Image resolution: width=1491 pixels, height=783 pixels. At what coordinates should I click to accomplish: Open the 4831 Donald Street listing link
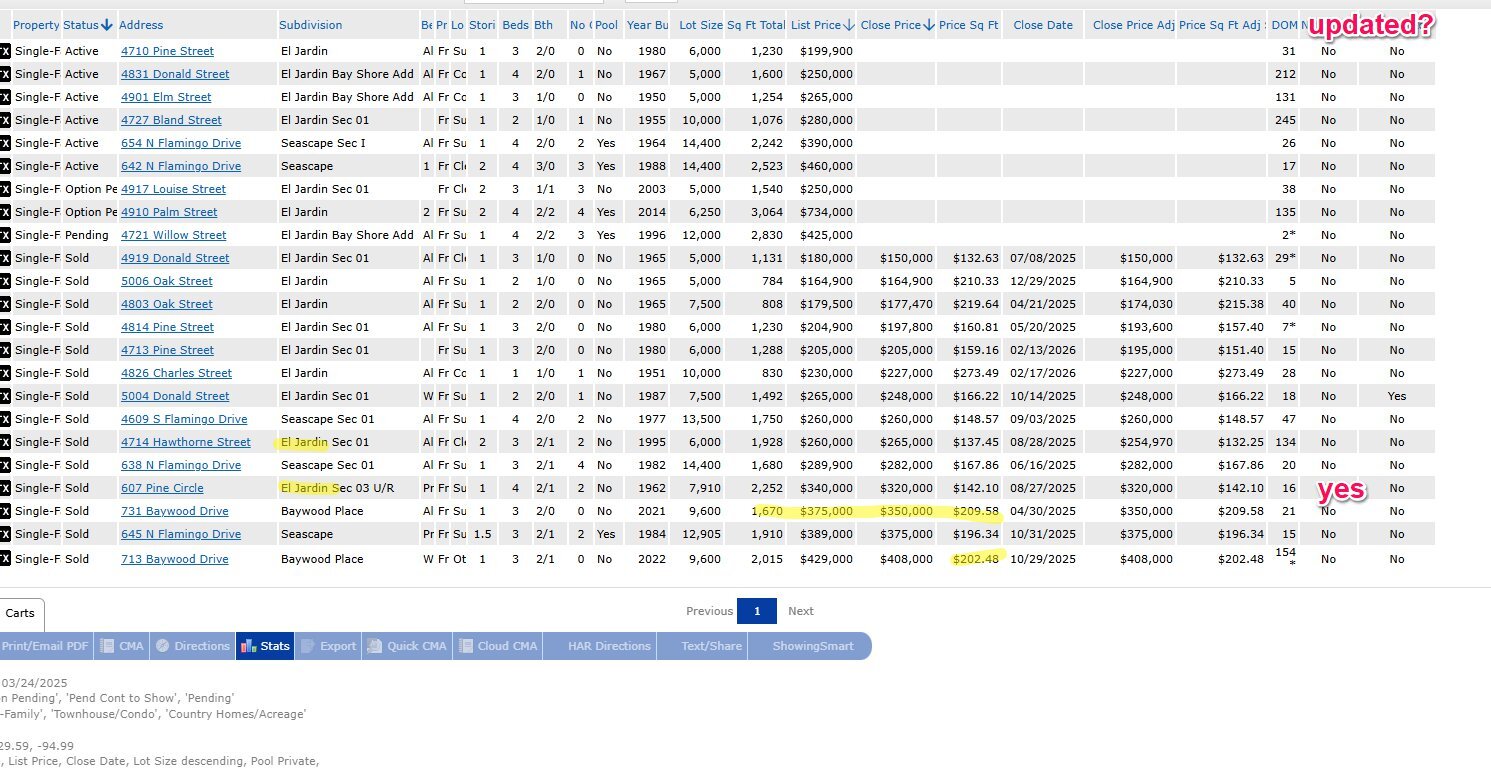175,74
